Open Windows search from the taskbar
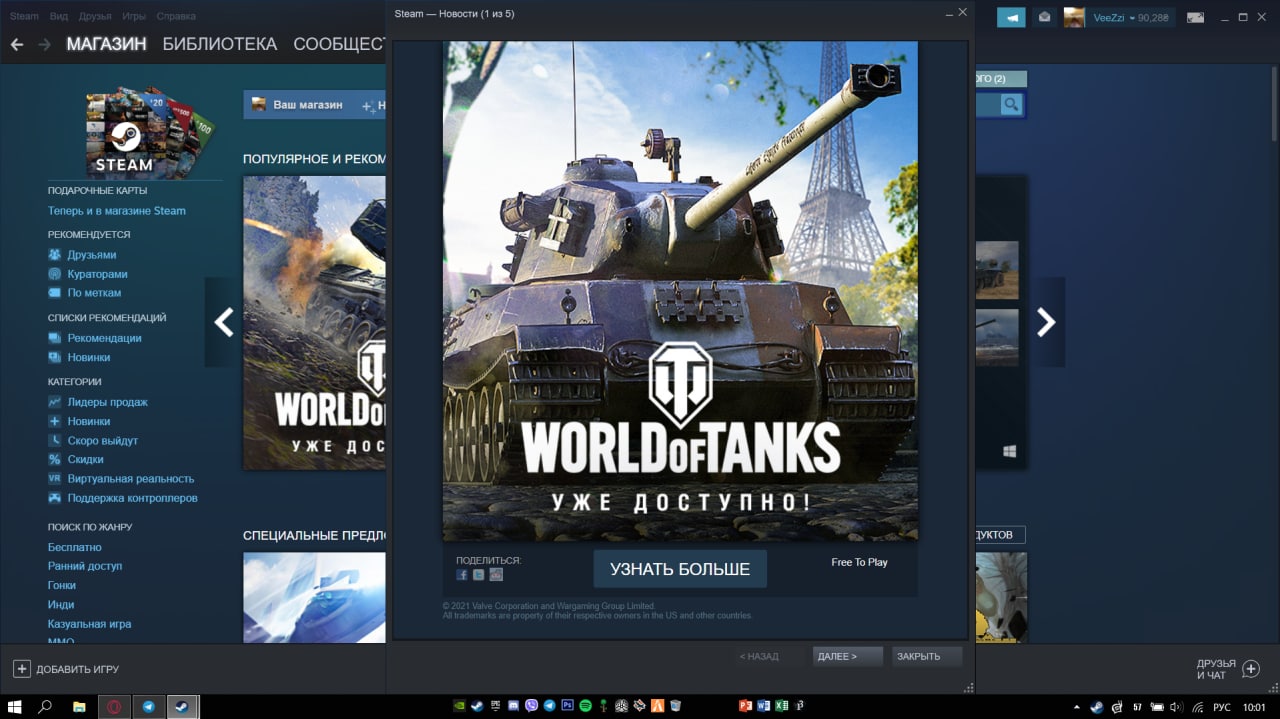 pyautogui.click(x=45, y=706)
